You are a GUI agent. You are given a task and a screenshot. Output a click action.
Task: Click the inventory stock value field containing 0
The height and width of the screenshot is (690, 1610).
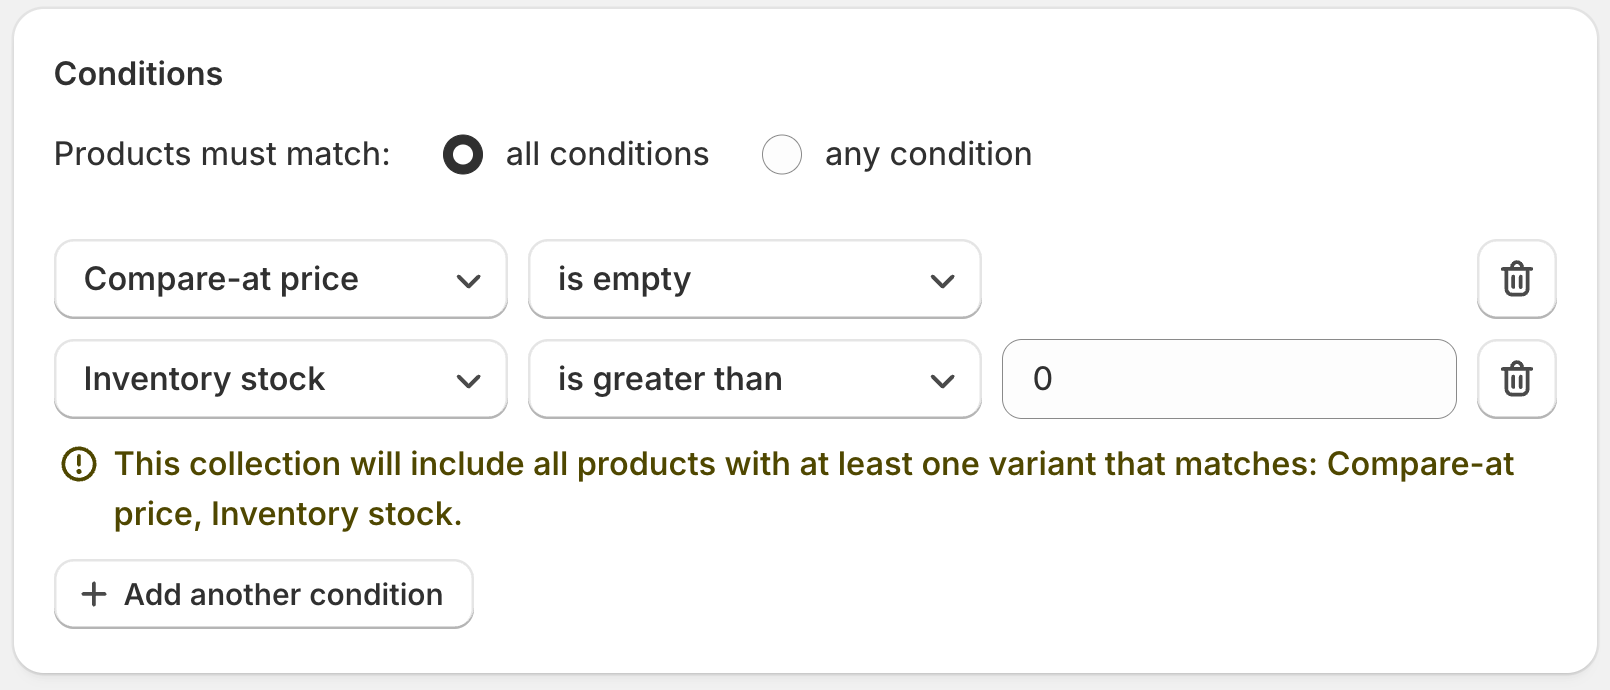1228,379
